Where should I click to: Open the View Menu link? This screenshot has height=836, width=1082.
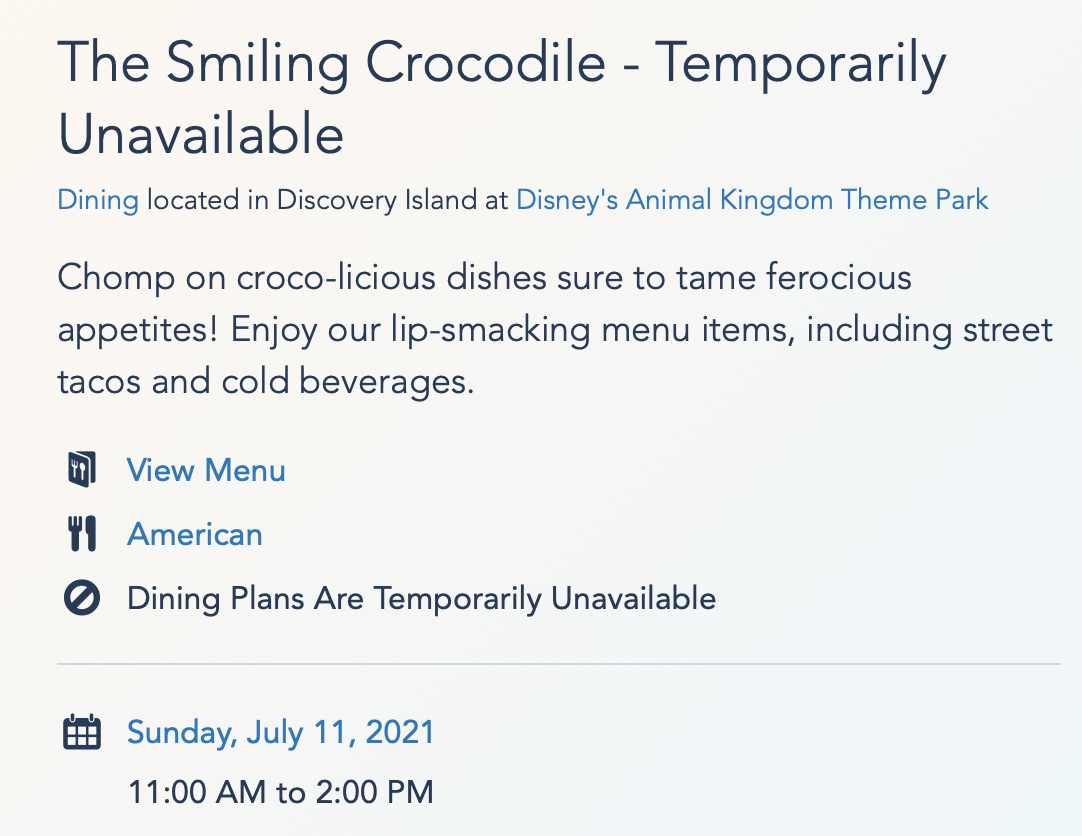206,470
